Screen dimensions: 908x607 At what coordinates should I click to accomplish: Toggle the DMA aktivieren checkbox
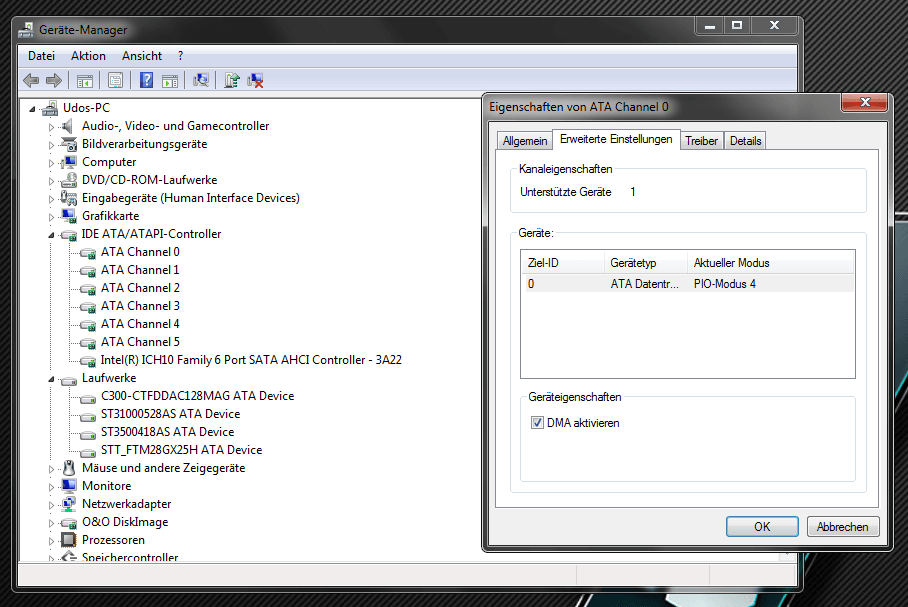(537, 423)
